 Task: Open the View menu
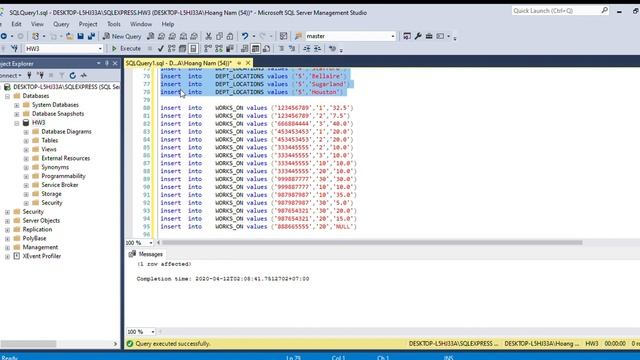pos(37,24)
